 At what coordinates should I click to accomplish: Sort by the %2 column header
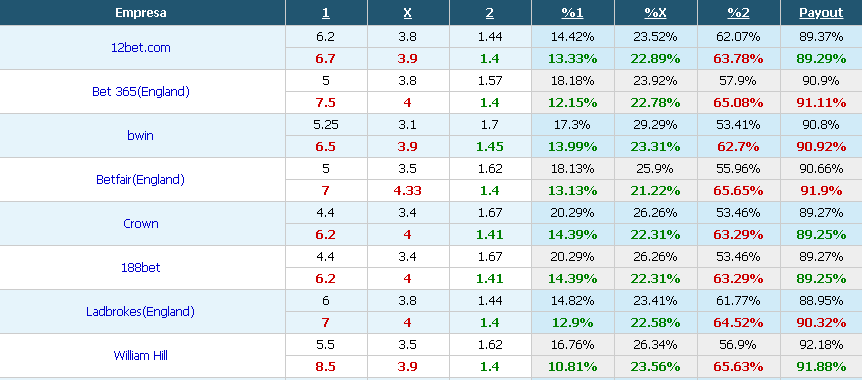pos(738,13)
